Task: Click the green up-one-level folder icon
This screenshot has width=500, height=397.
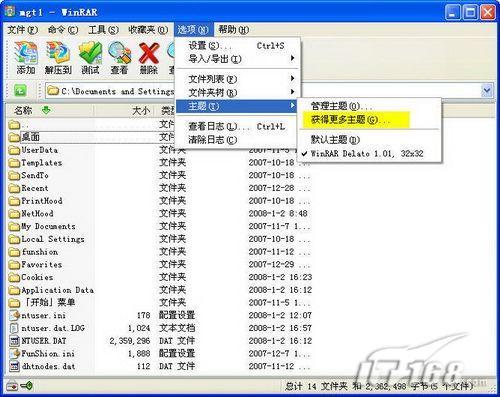Action: [x=20, y=90]
